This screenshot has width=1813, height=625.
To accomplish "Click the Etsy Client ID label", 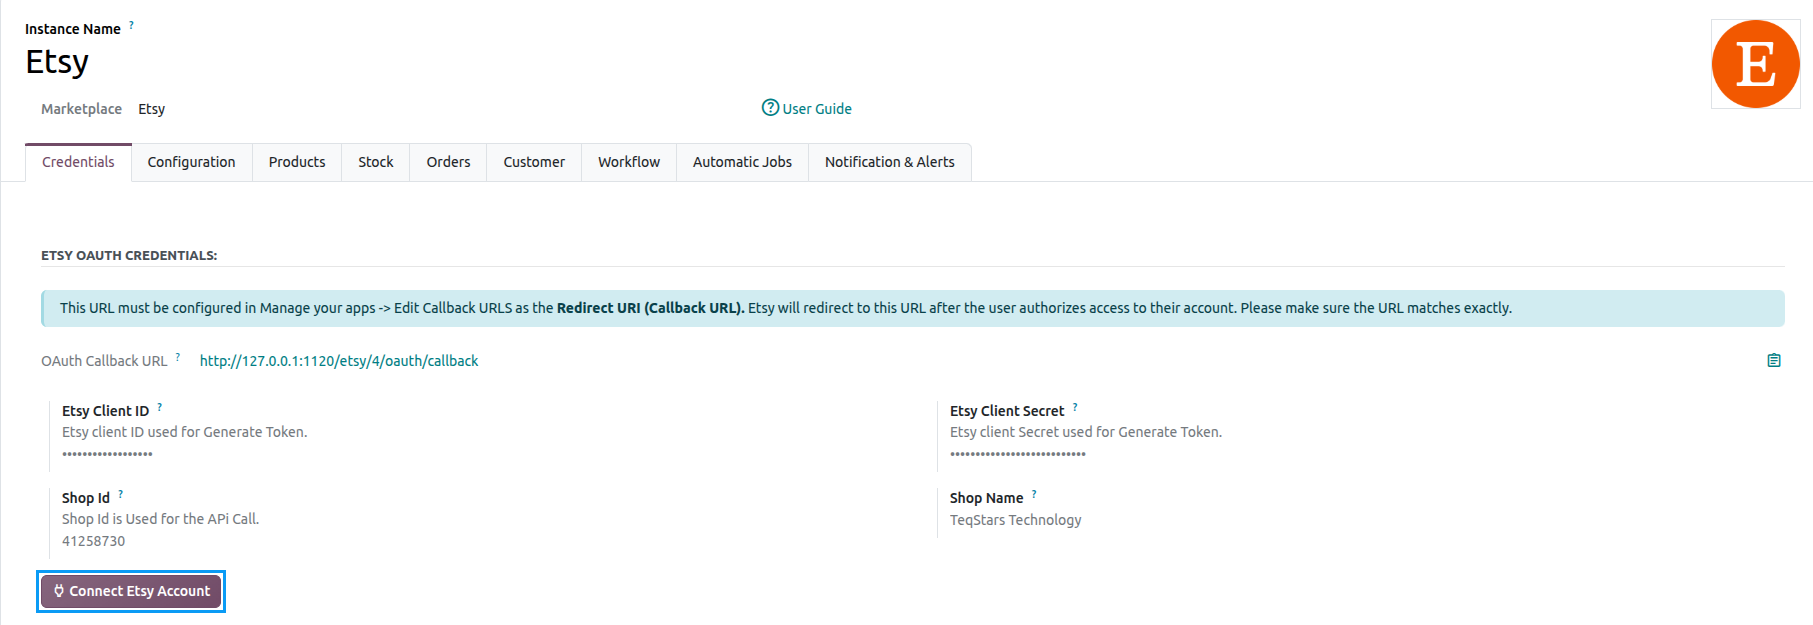I will pos(105,411).
